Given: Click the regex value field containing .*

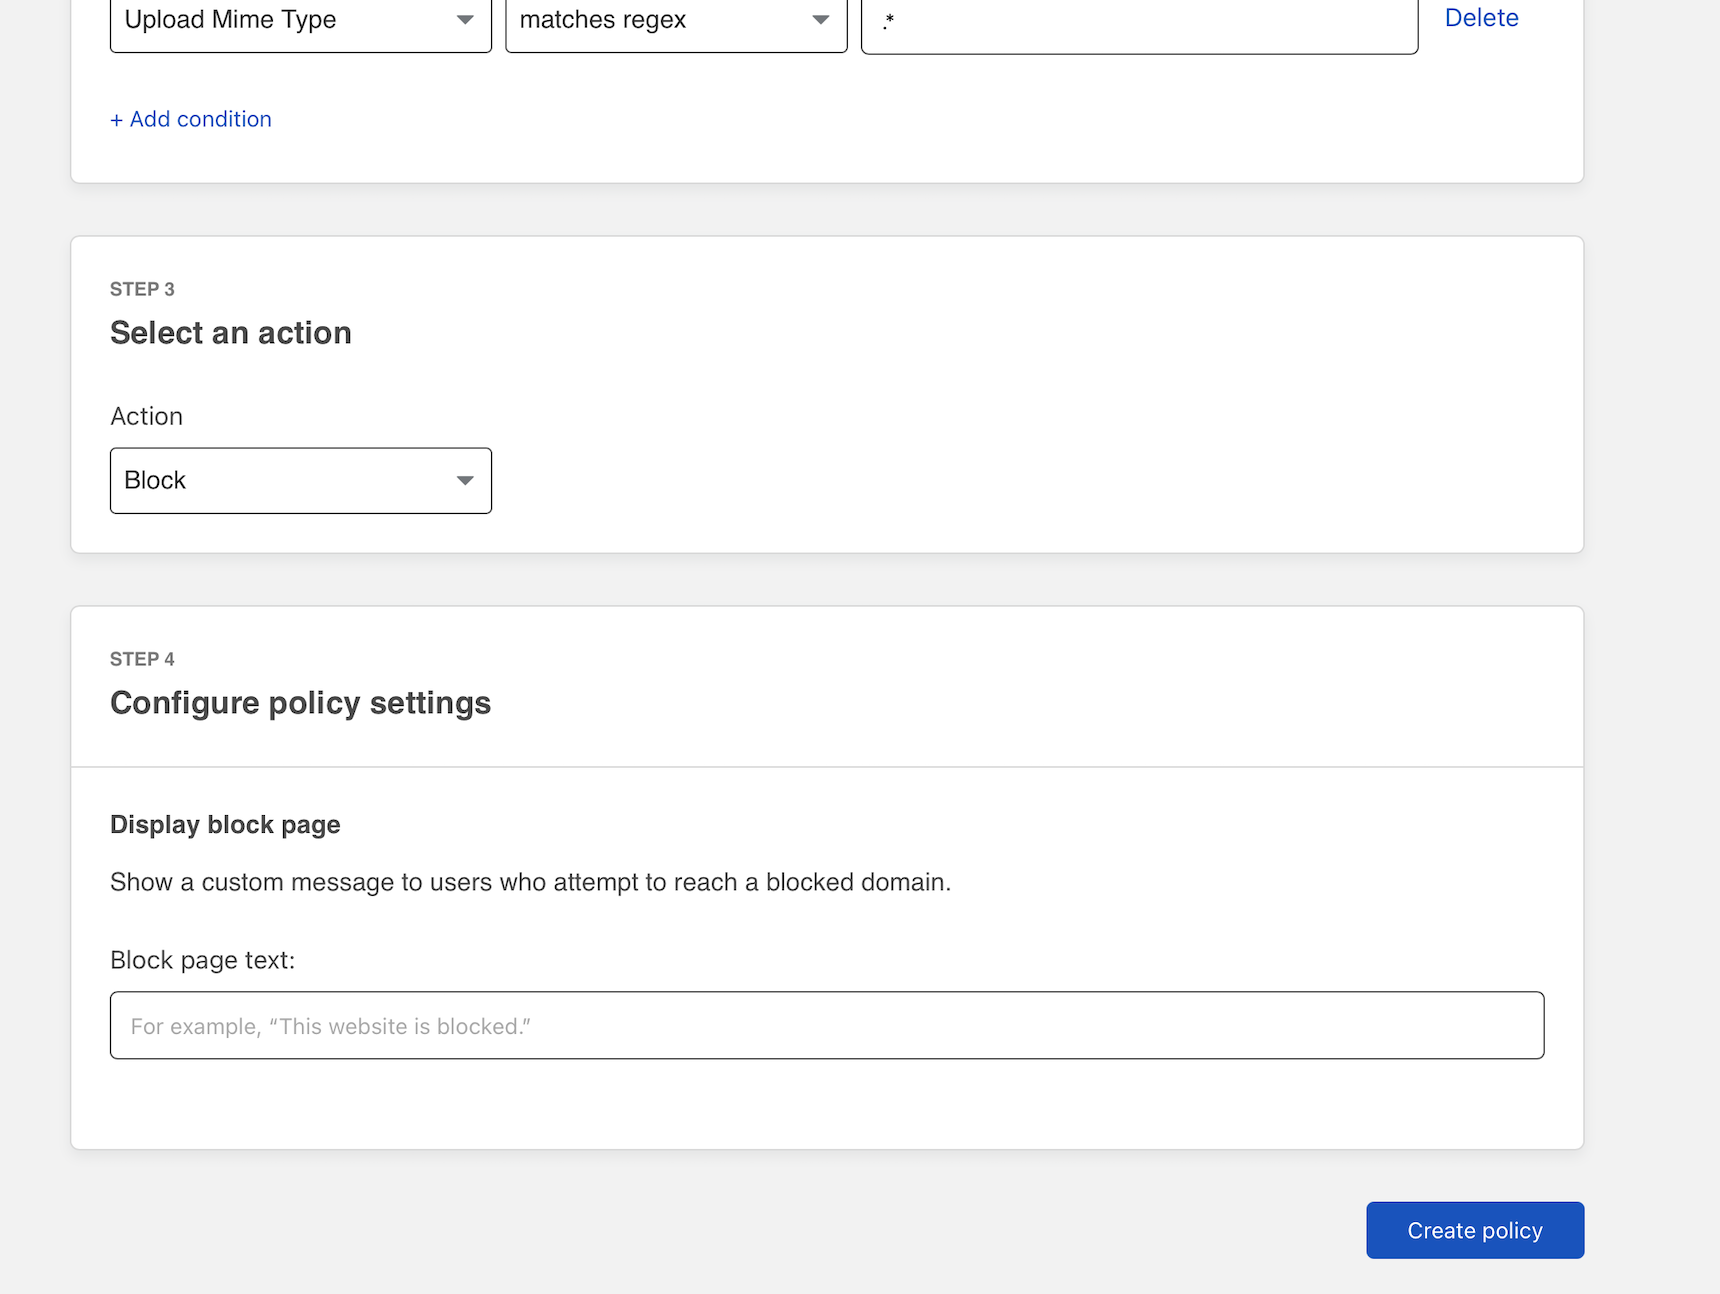Looking at the screenshot, I should click(1139, 21).
